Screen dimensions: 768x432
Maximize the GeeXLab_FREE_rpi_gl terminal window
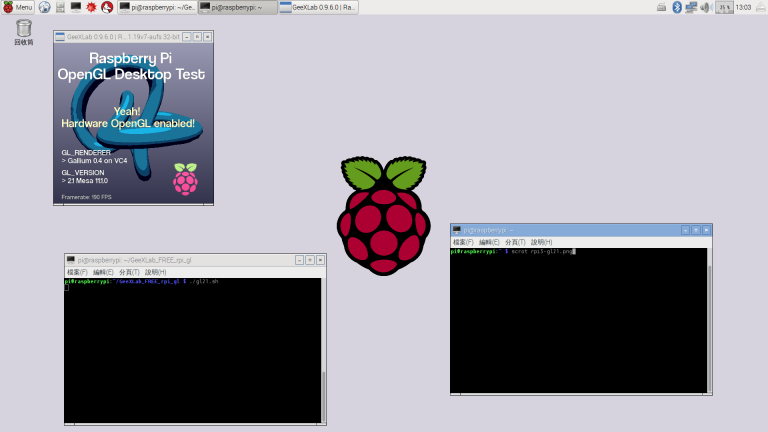pos(310,260)
